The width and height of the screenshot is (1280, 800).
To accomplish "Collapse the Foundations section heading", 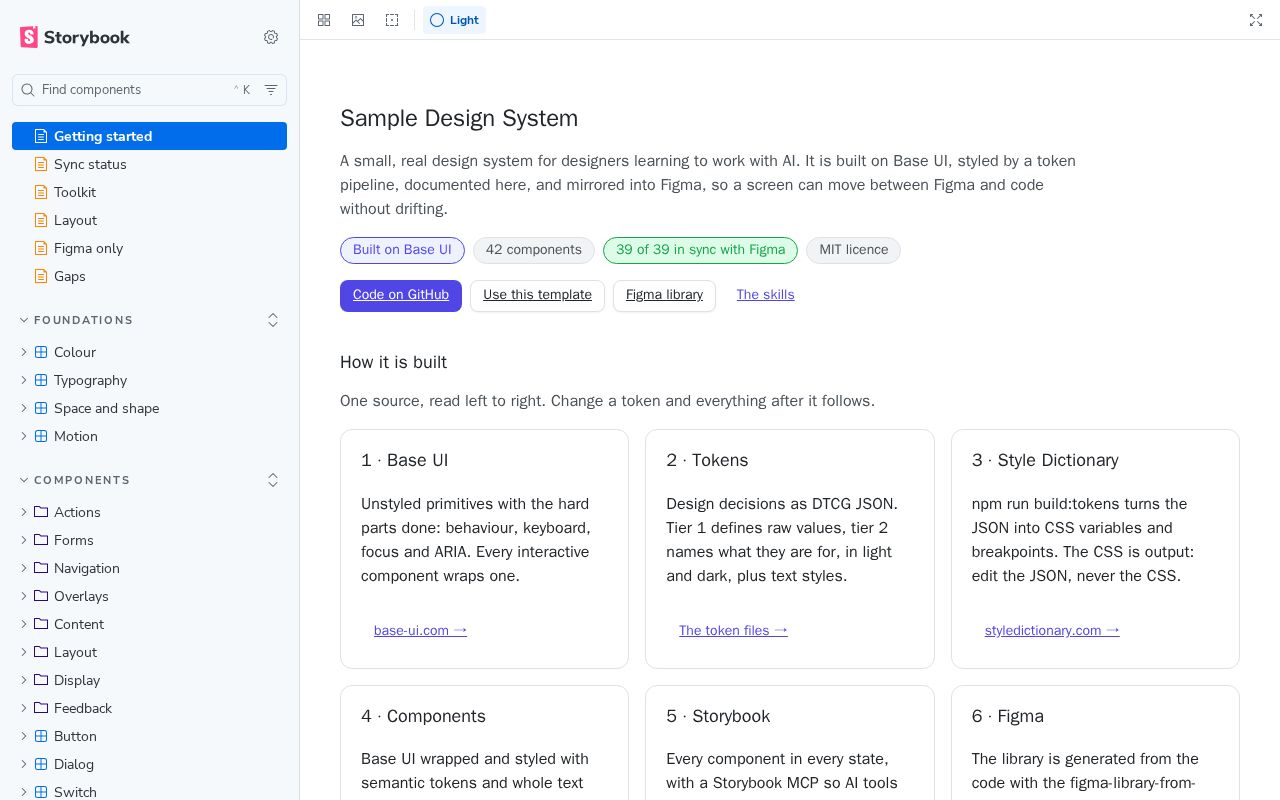I will click(76, 320).
